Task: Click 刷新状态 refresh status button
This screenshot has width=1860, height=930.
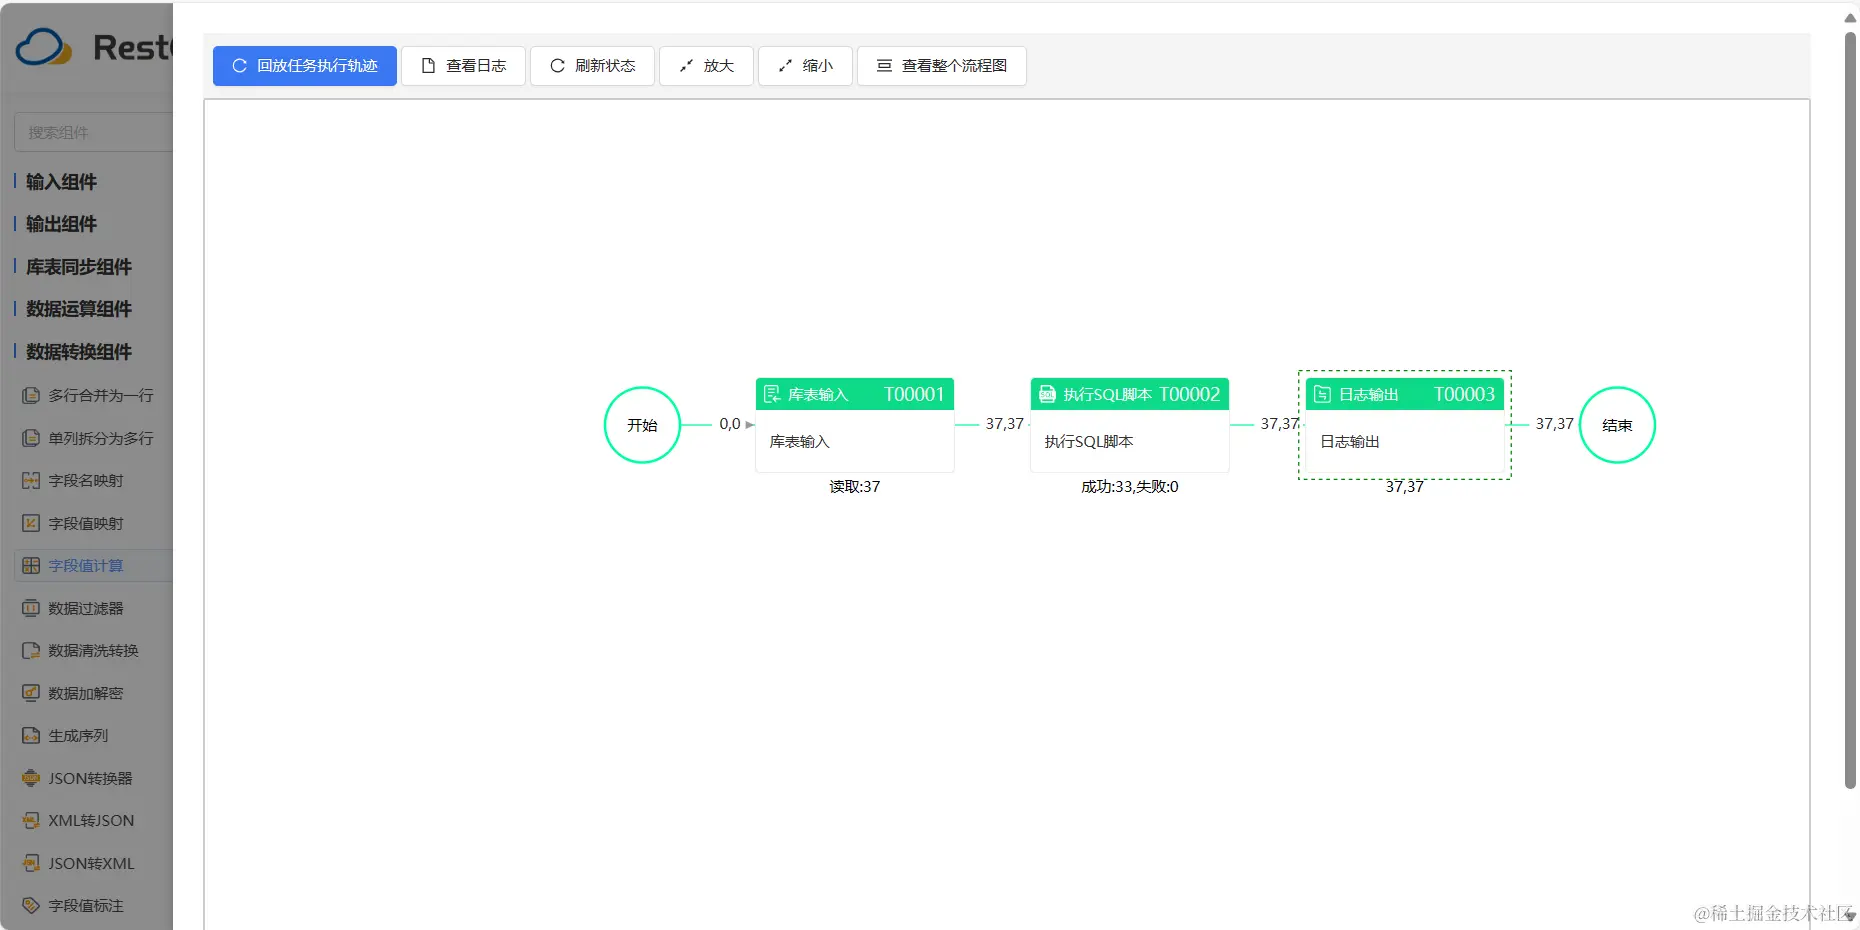Action: [x=592, y=66]
